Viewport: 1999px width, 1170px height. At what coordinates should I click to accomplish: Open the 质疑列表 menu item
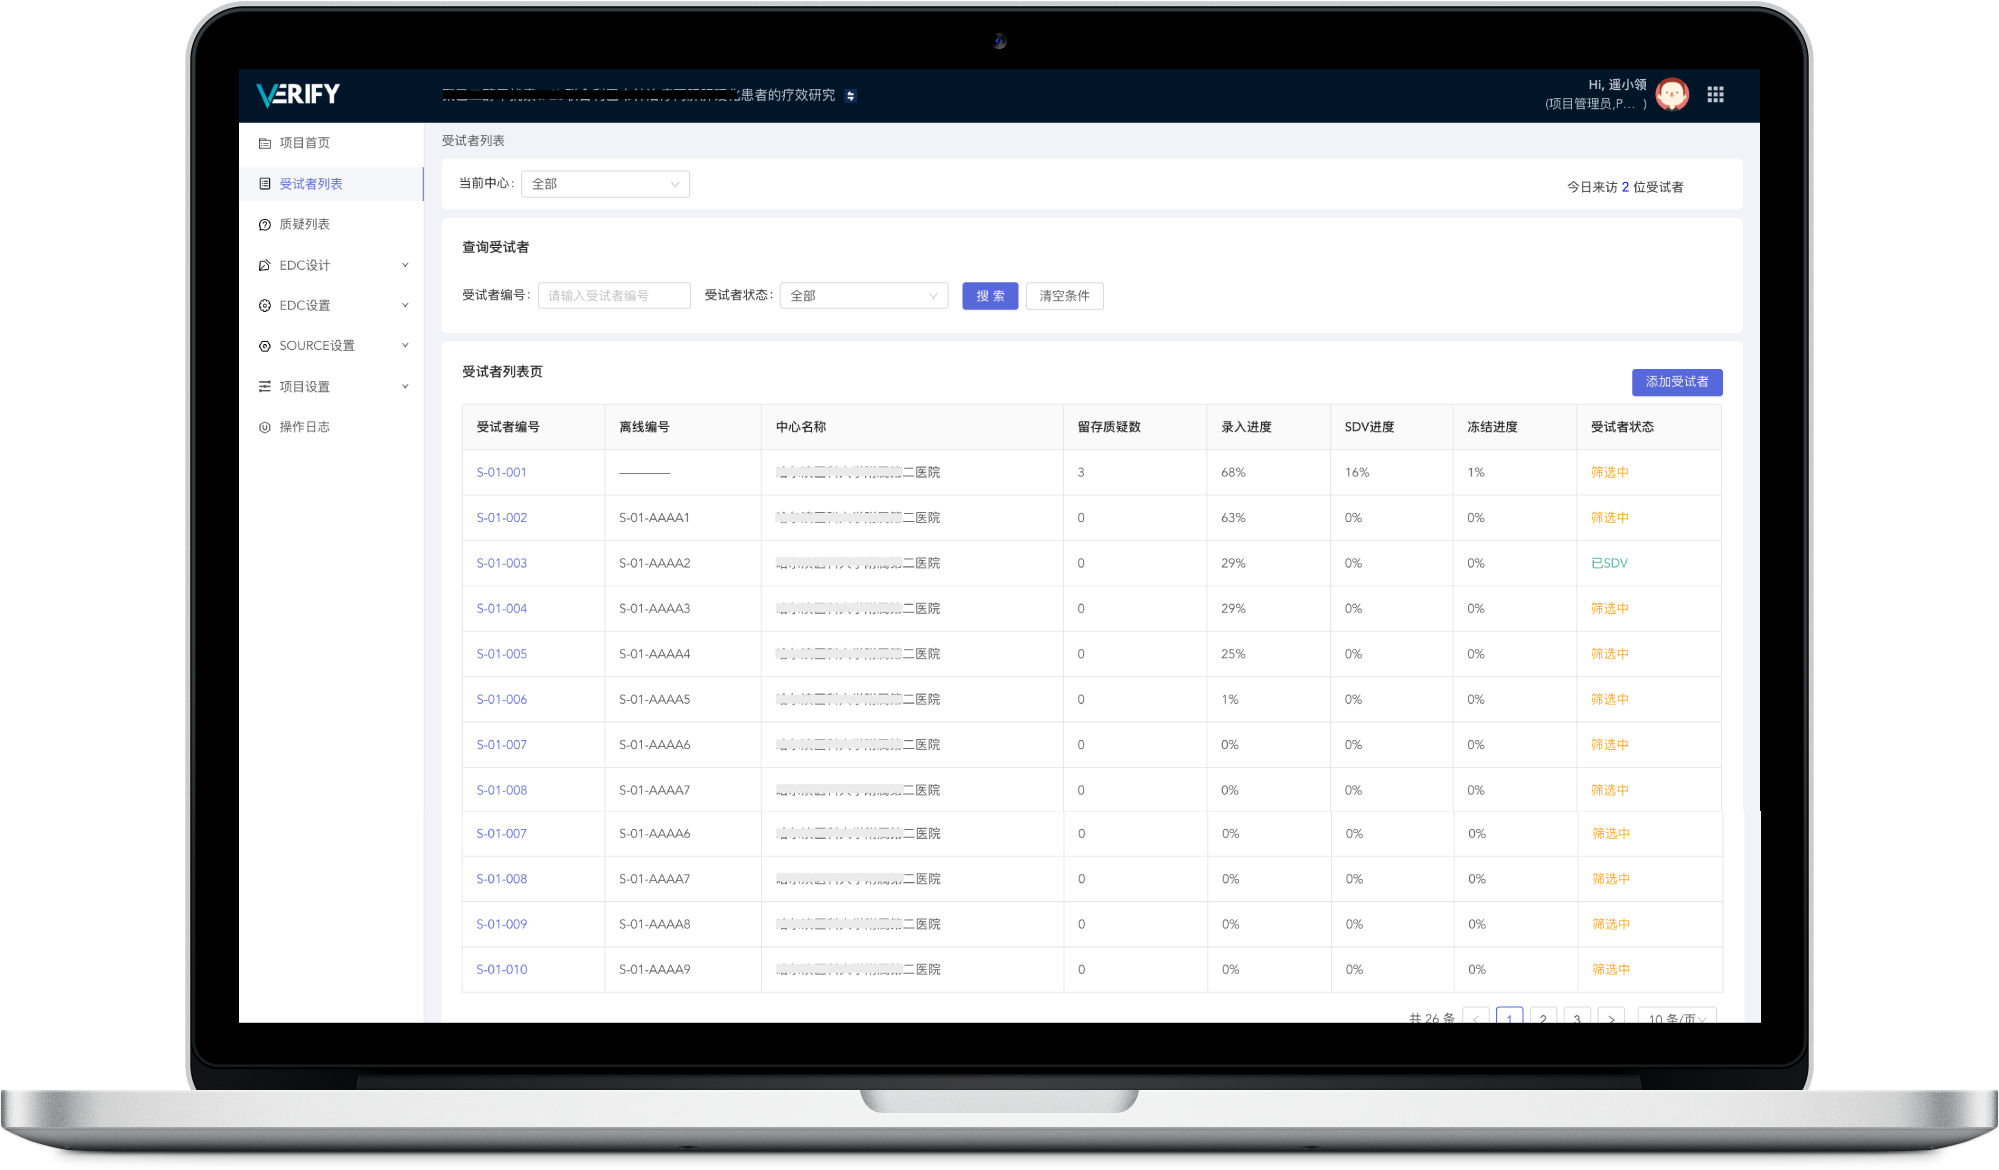click(x=304, y=224)
